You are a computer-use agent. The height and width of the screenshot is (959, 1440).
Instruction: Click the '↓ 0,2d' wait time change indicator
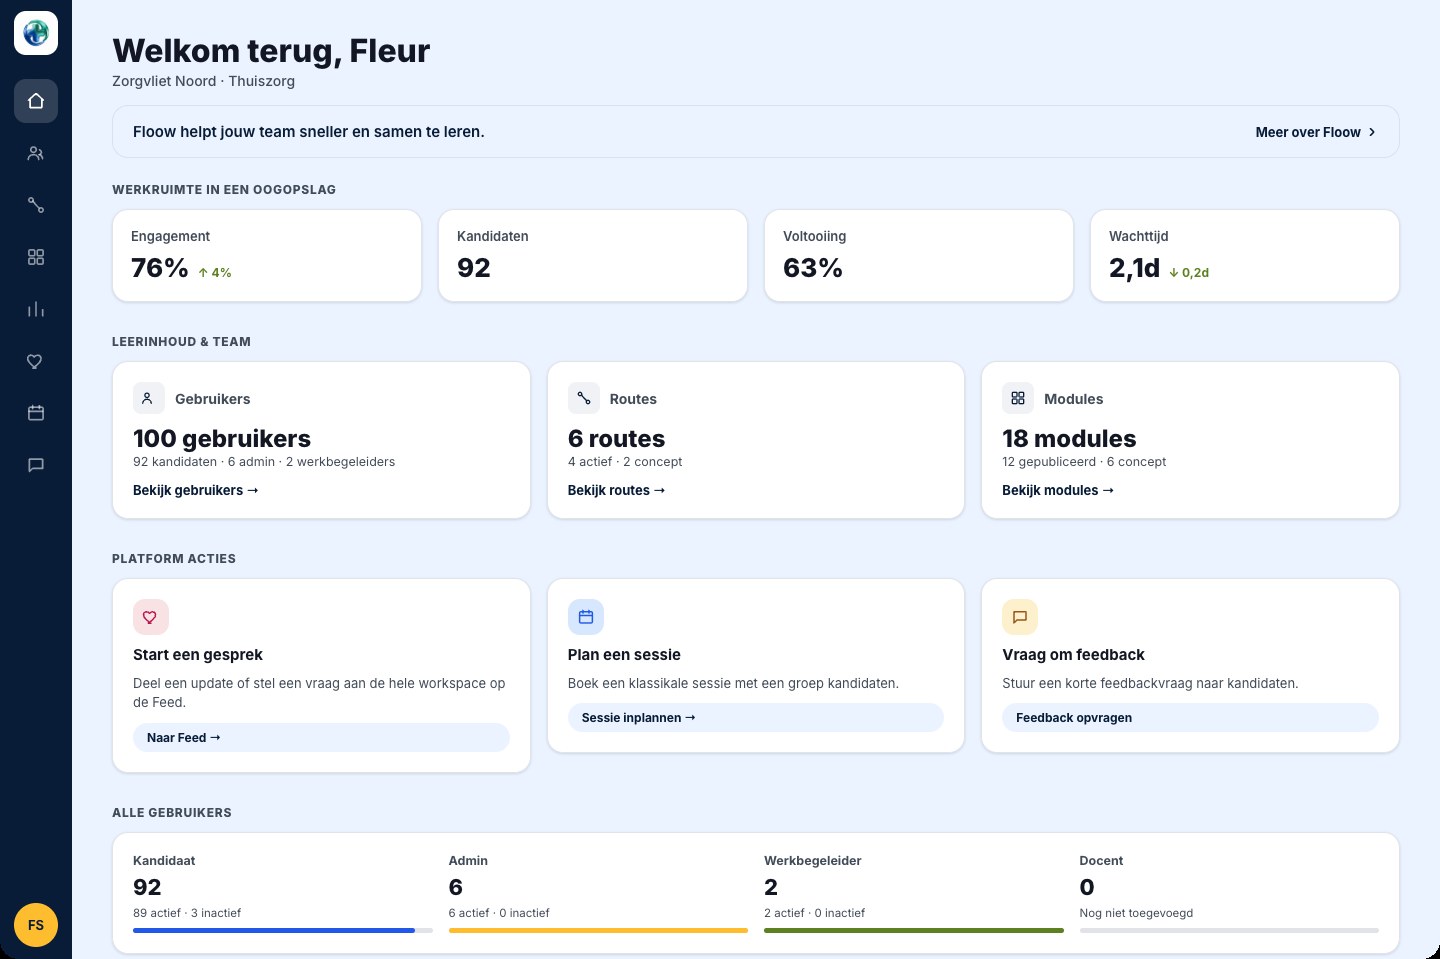coord(1189,272)
